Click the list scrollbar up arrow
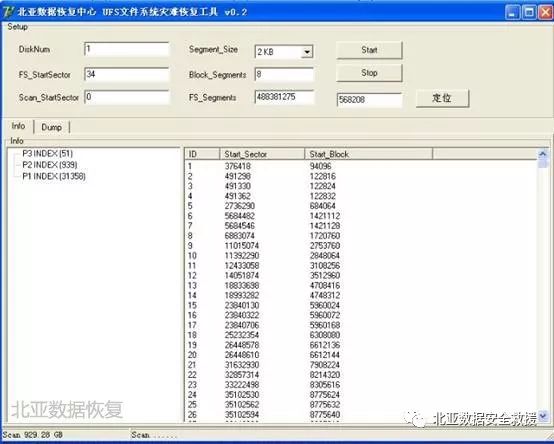Screen dimensions: 554x444 tap(543, 154)
